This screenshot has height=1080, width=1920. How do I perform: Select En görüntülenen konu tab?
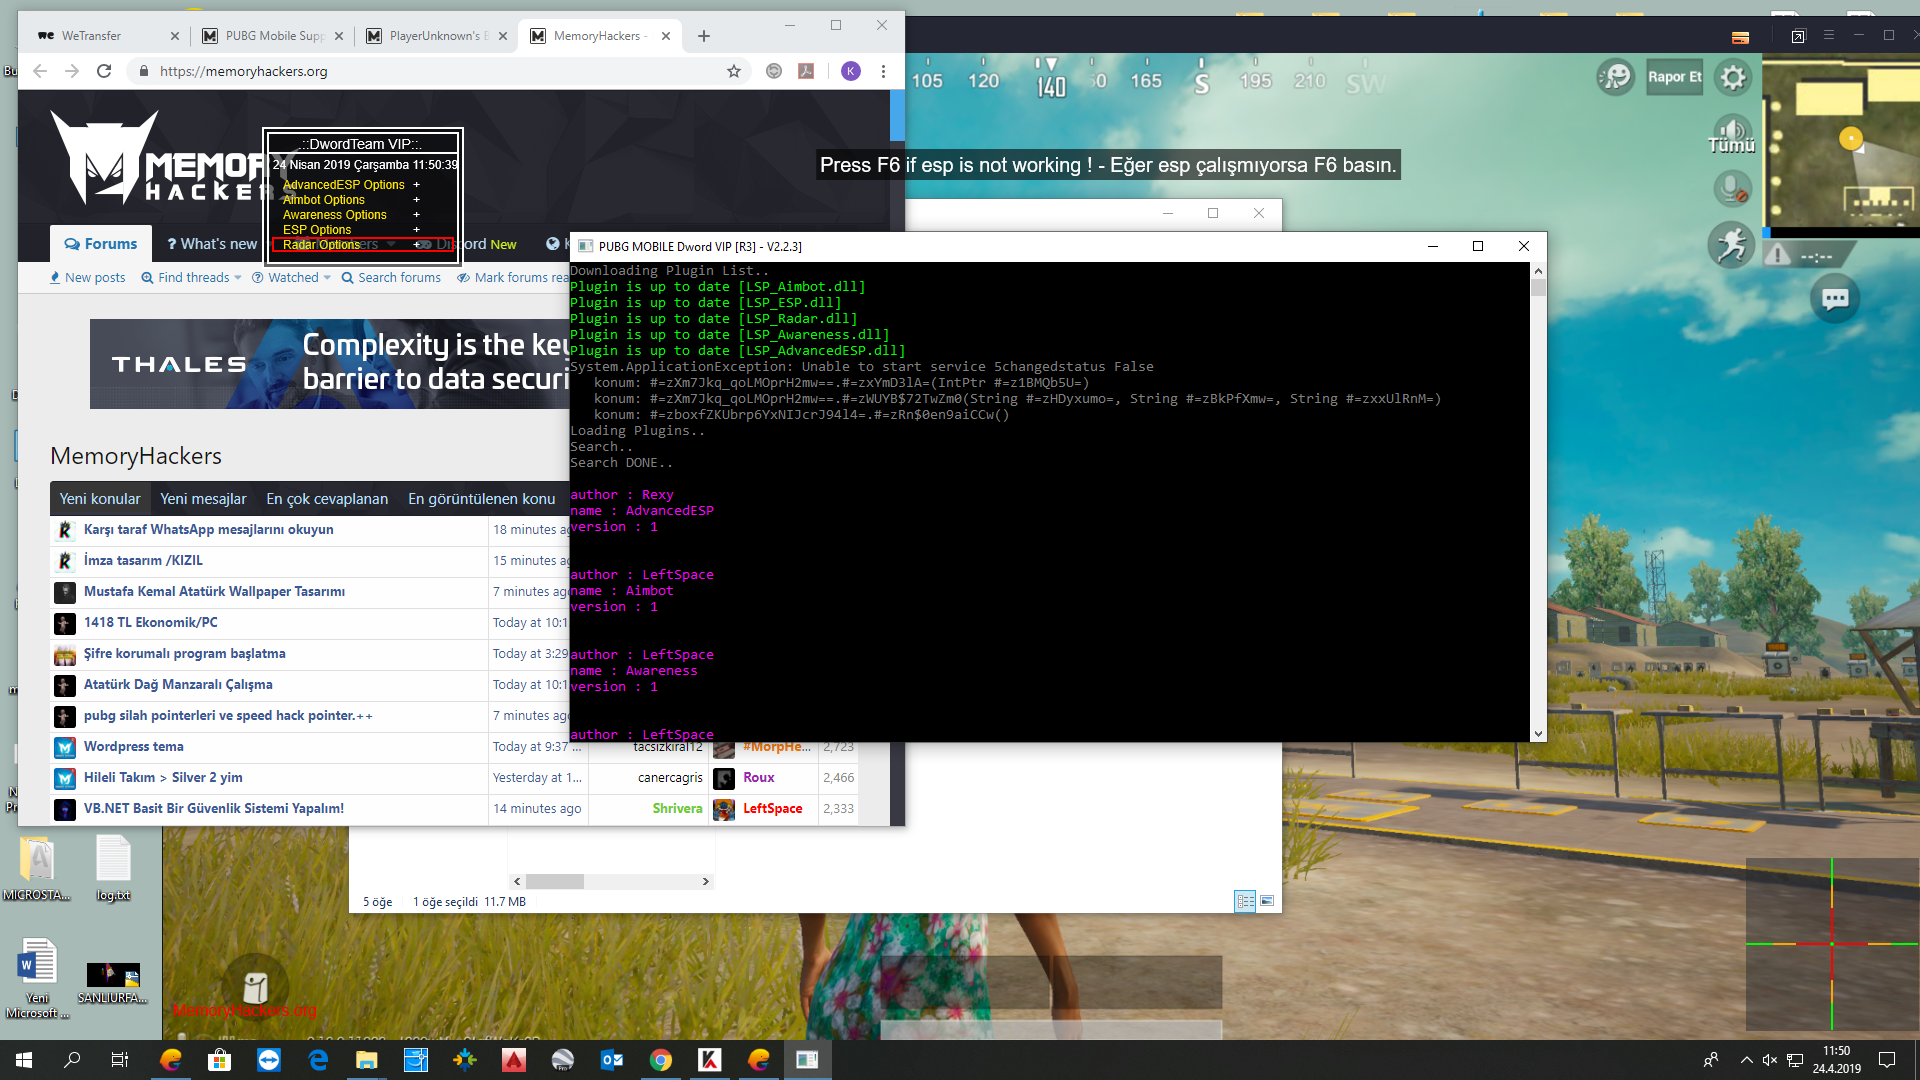(481, 499)
